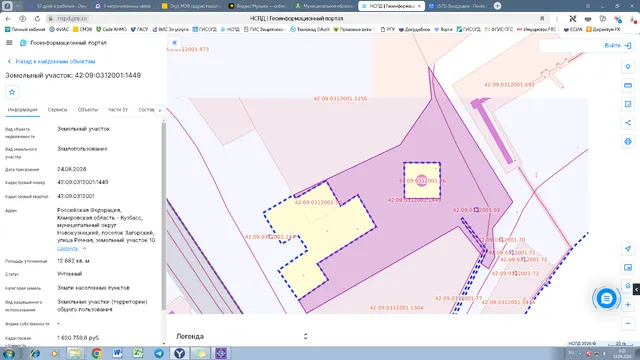This screenshot has width=640, height=360.
Task: Reload the page with refresh icon
Action: point(37,19)
